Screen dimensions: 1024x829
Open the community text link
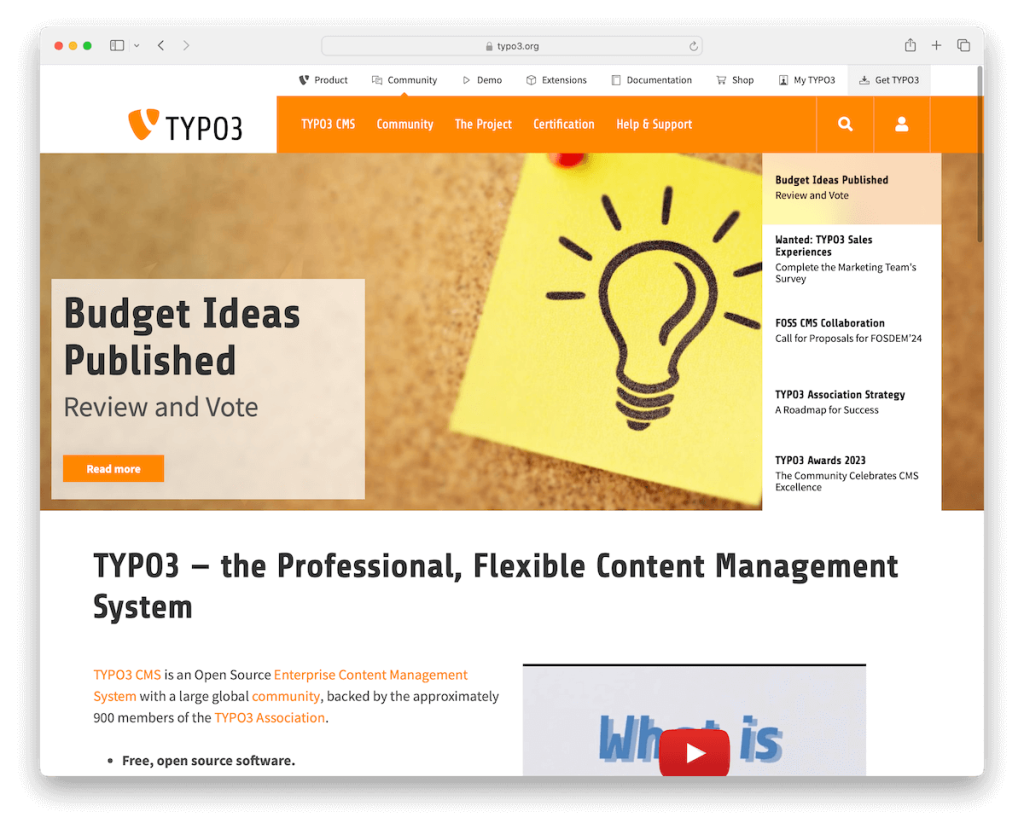(x=285, y=696)
